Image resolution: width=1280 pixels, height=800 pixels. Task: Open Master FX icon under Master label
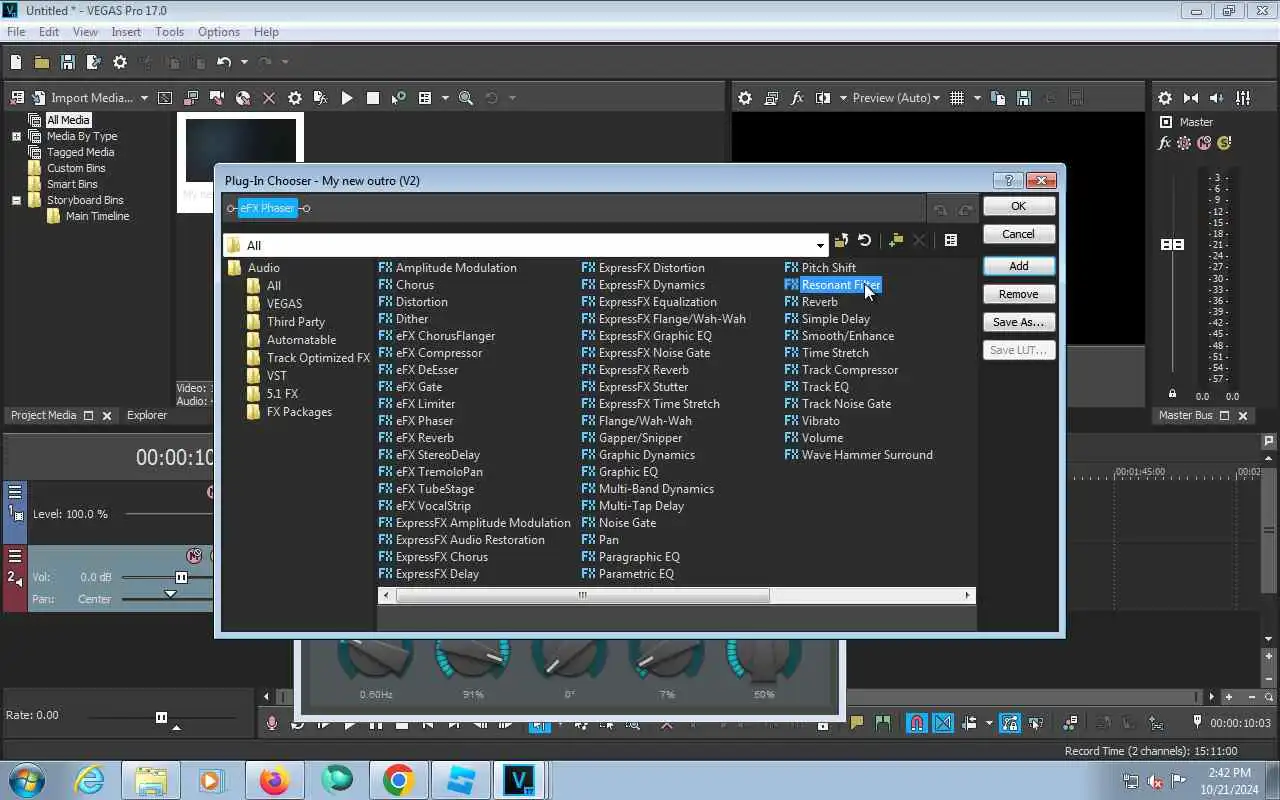point(1164,143)
